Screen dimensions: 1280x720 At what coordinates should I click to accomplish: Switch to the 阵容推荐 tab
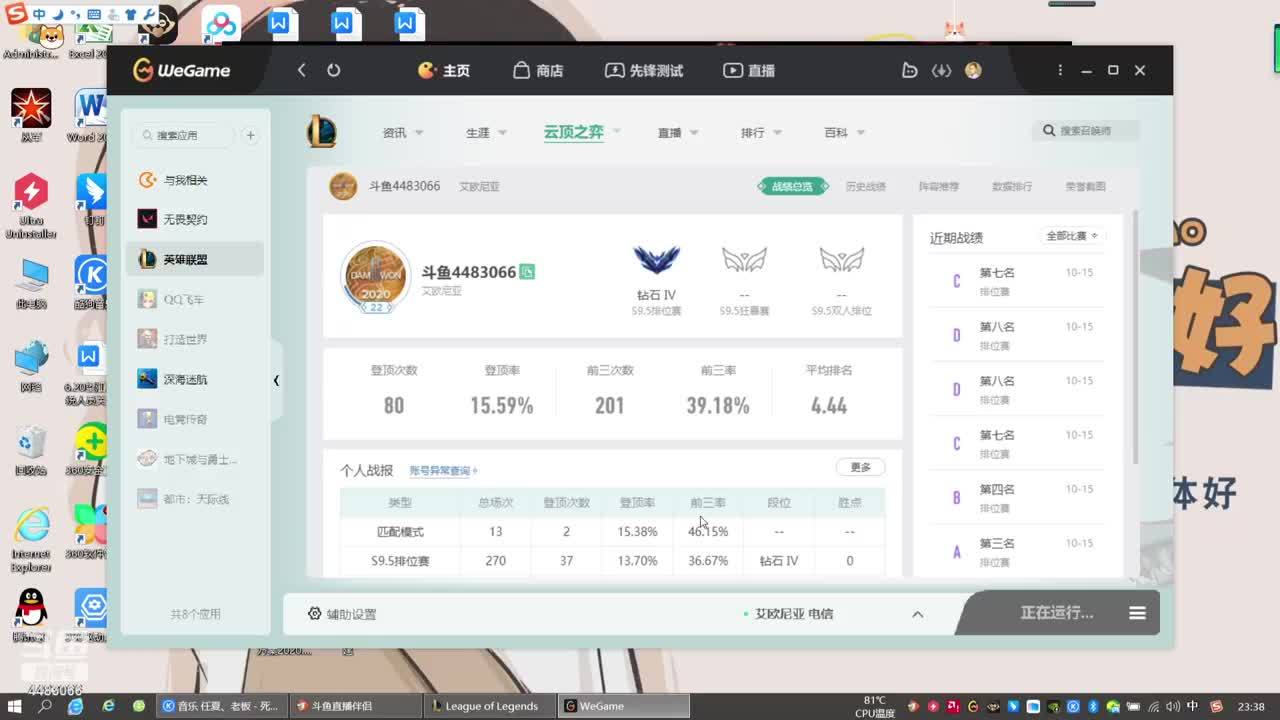click(939, 186)
